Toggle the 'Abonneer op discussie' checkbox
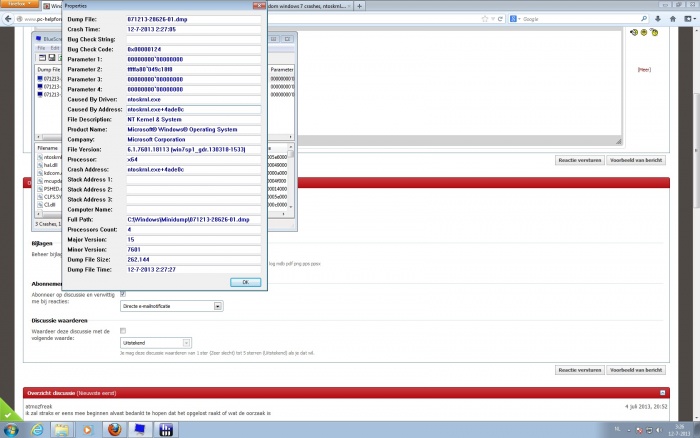Image resolution: width=700 pixels, height=438 pixels. coord(123,294)
